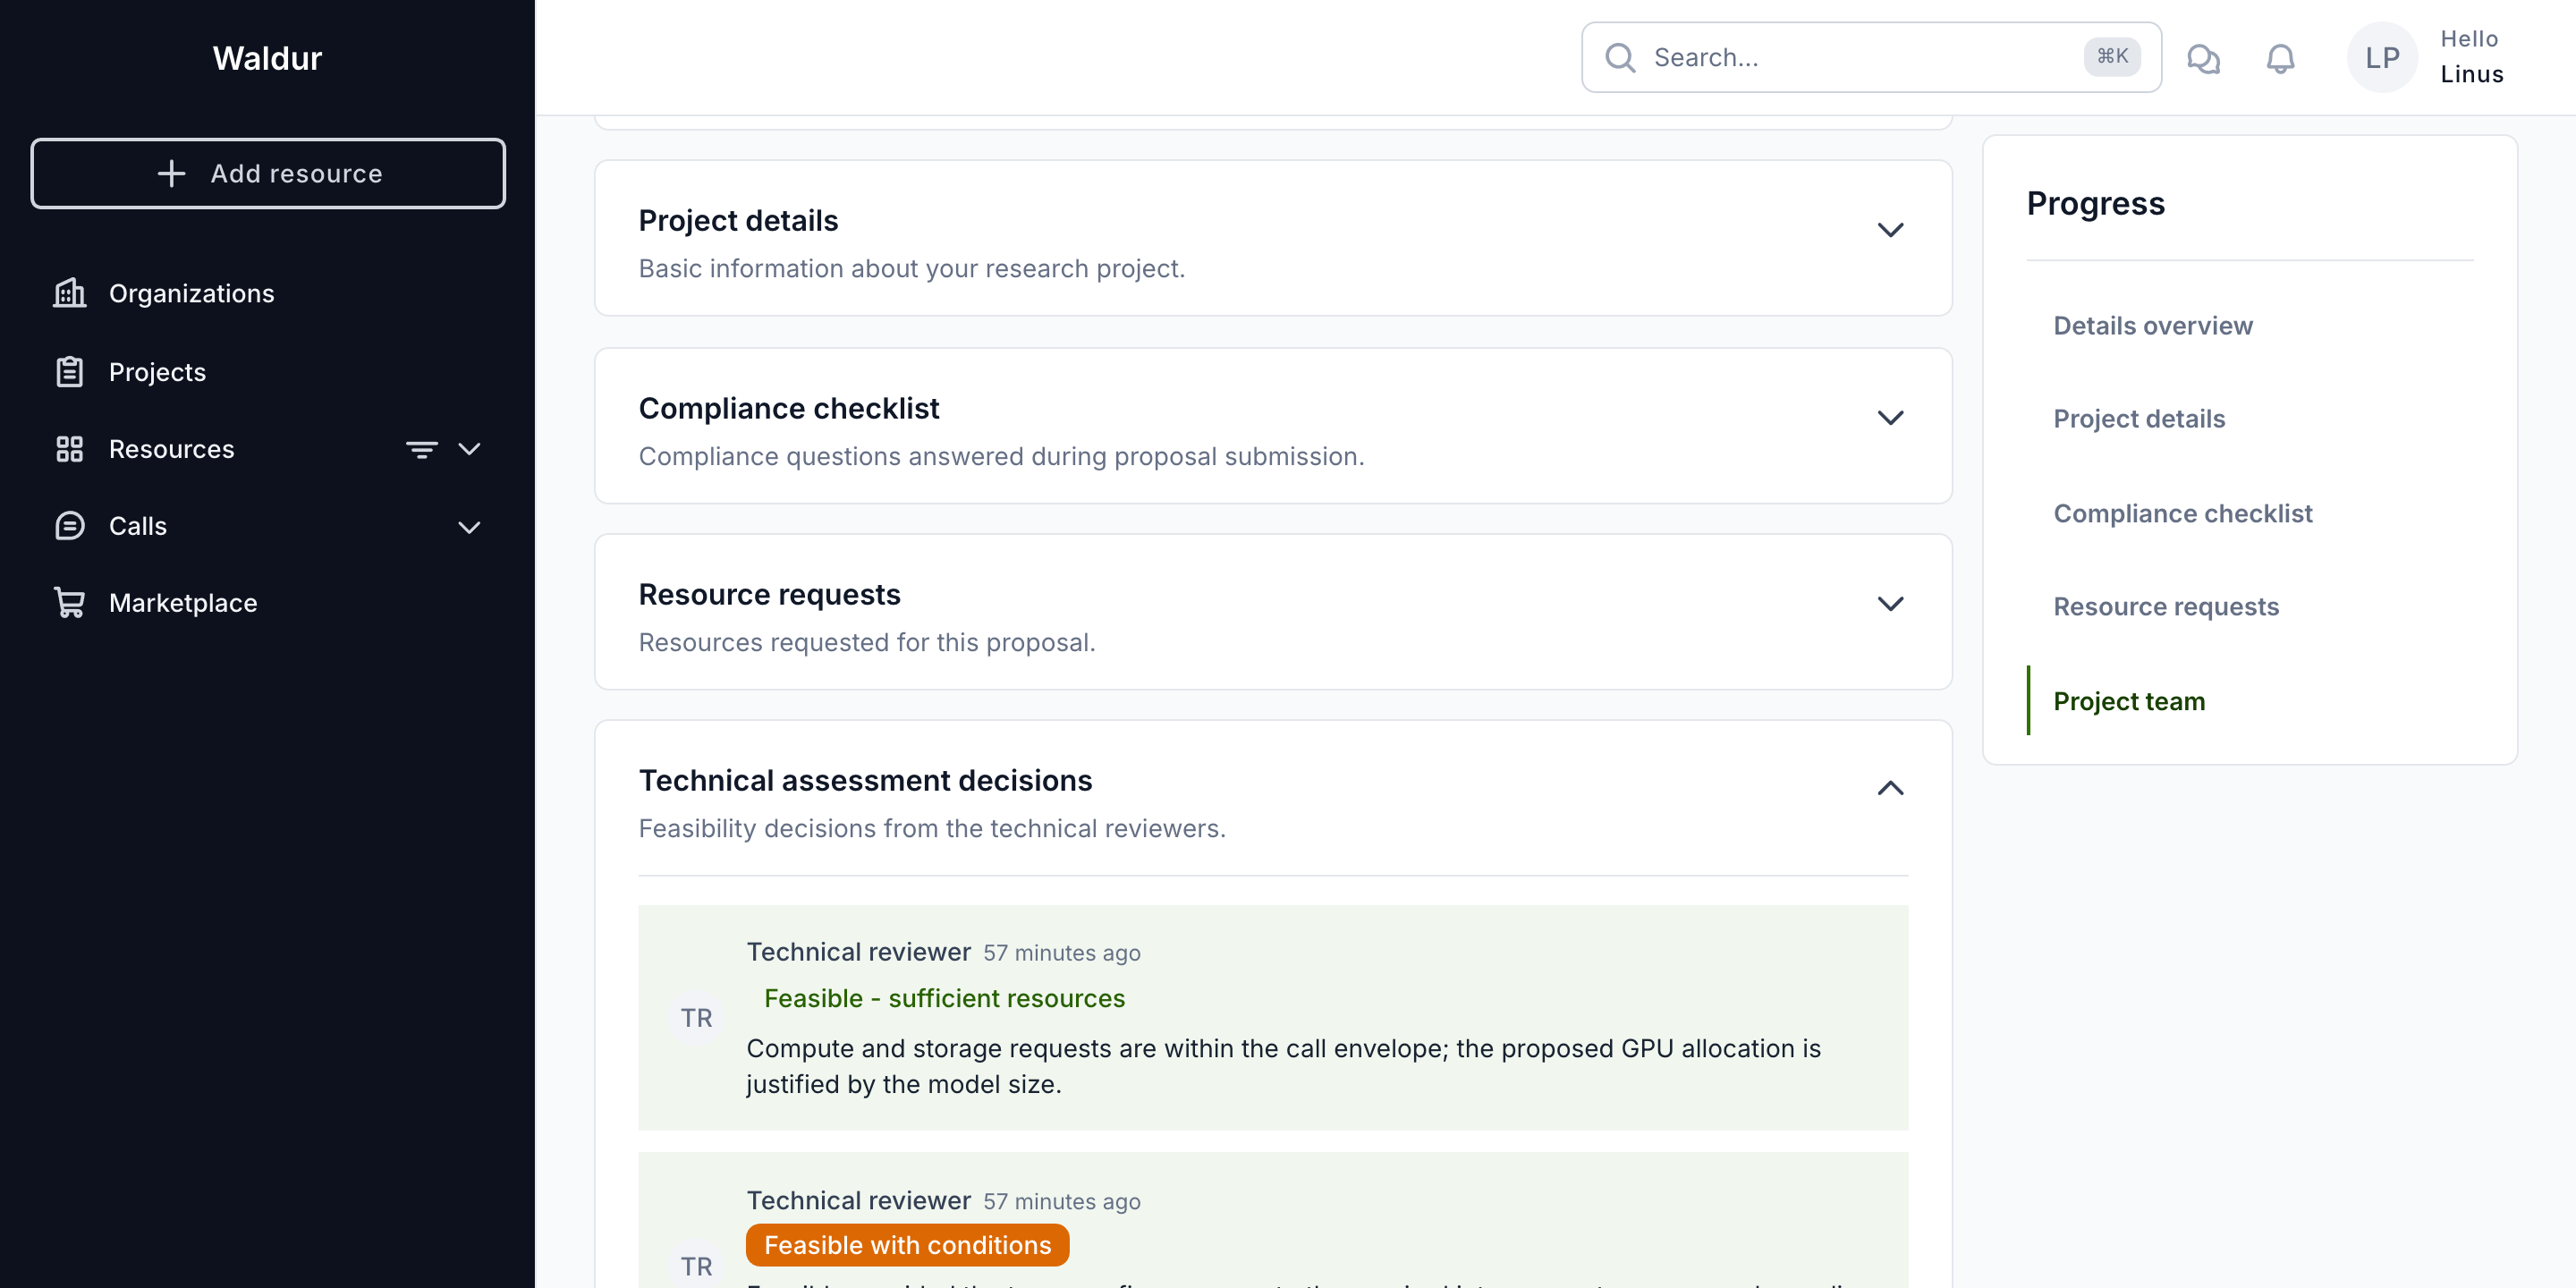Go to Project details in Progress
The width and height of the screenshot is (2576, 1288).
click(2139, 419)
